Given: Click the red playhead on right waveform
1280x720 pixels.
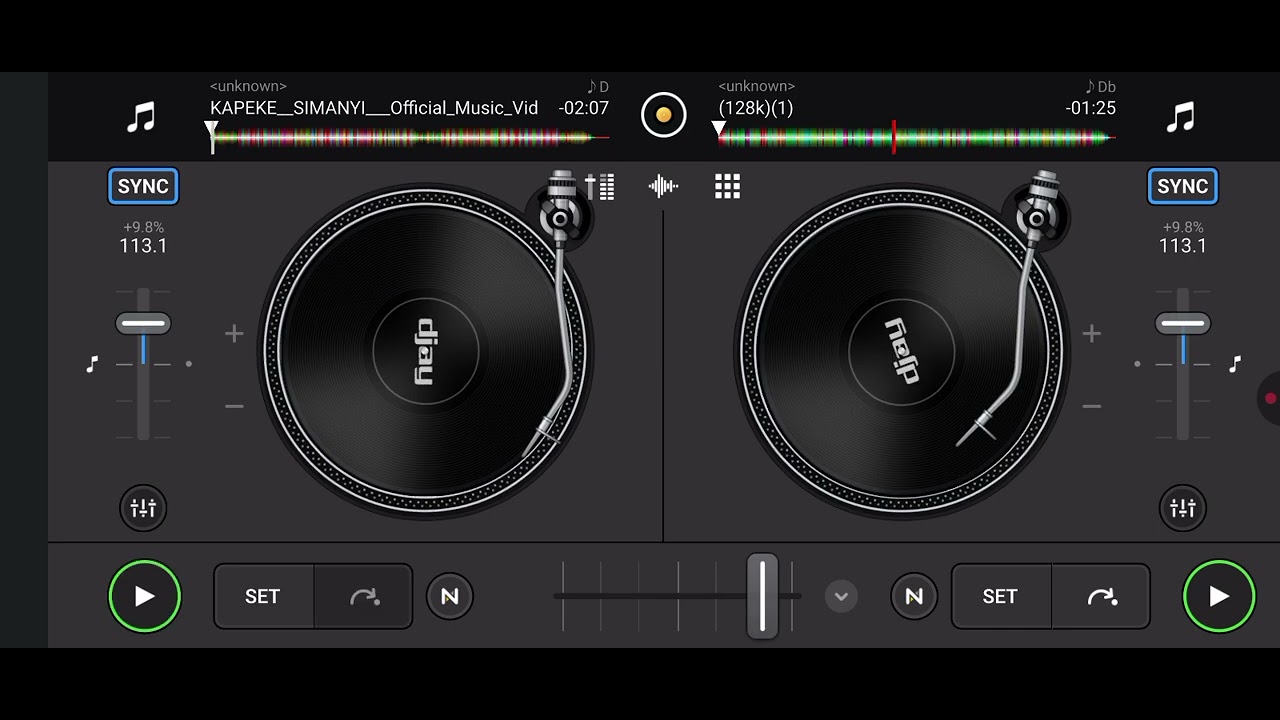Looking at the screenshot, I should coord(893,137).
